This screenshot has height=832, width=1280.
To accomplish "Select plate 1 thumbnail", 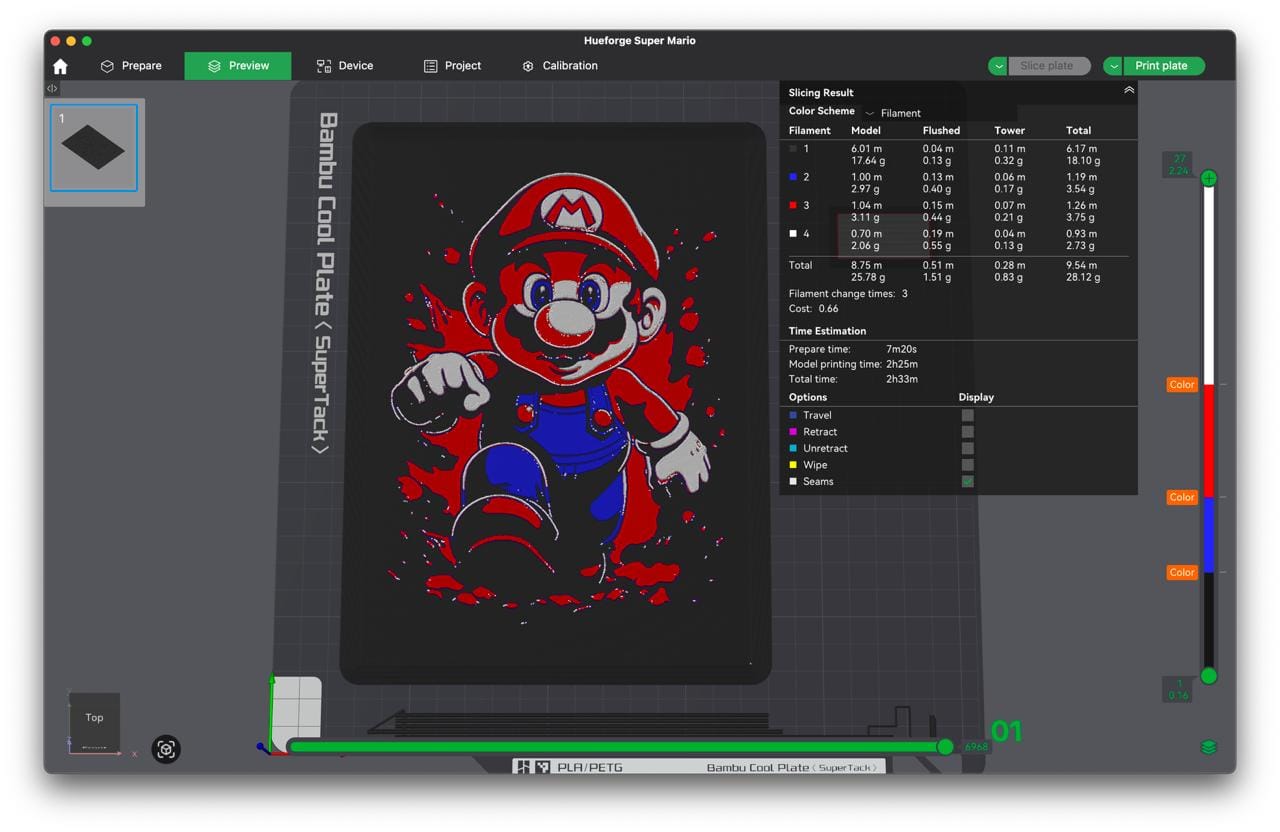I will (x=94, y=148).
